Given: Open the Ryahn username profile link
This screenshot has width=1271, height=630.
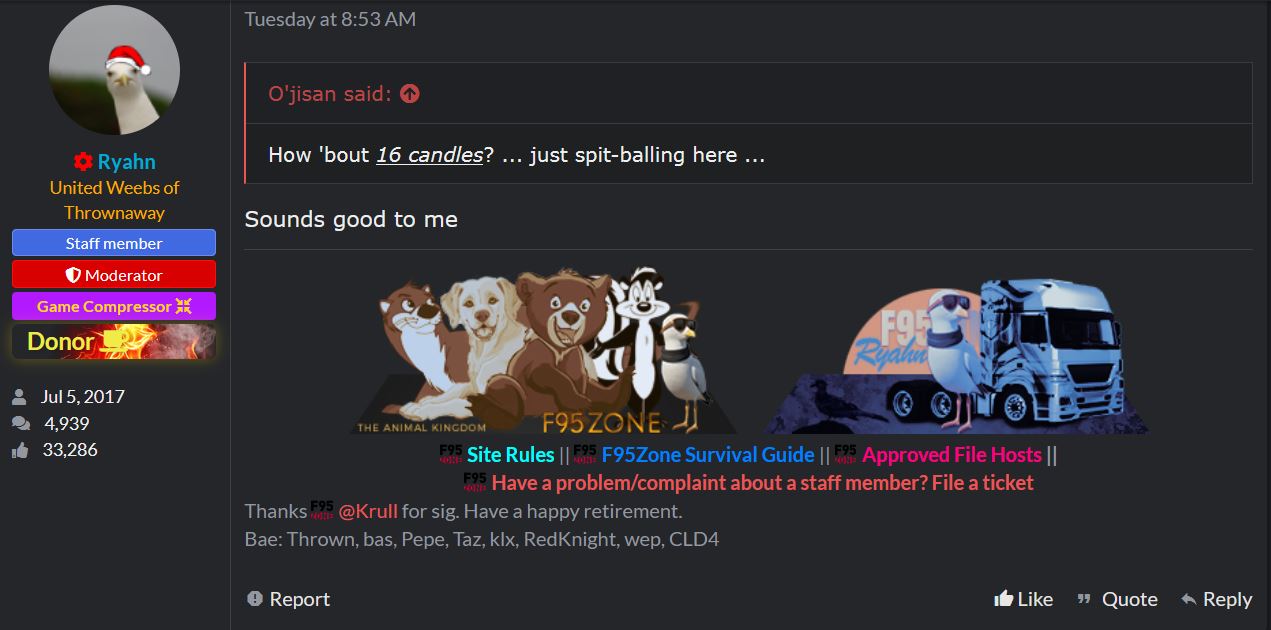Looking at the screenshot, I should [126, 162].
